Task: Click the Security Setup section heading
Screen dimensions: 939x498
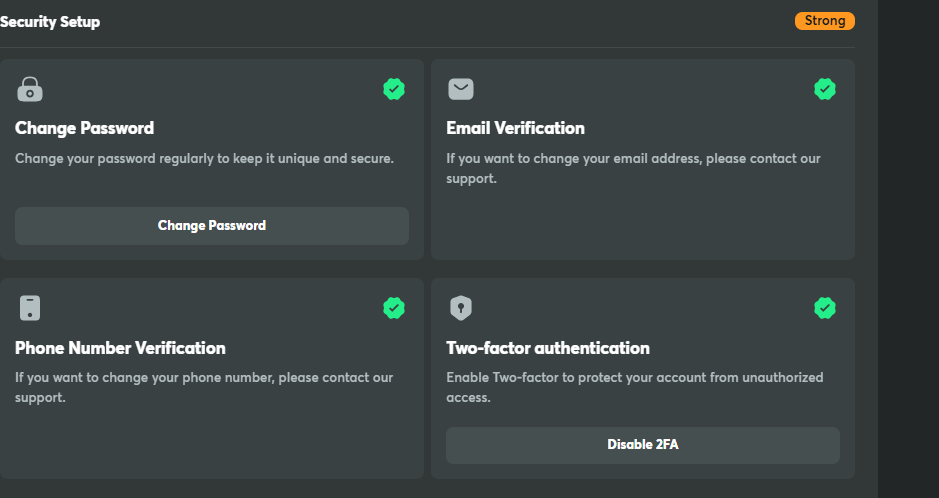Action: click(50, 21)
